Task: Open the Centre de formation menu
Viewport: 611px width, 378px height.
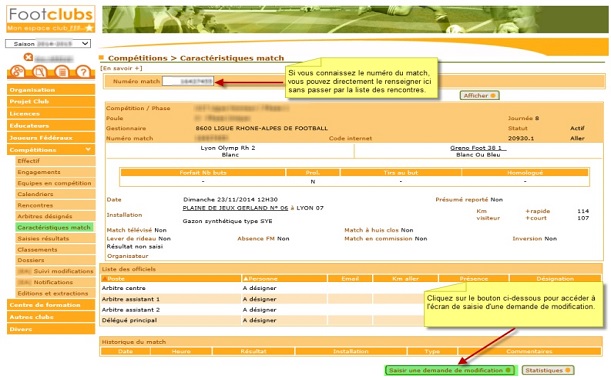Action: point(51,305)
